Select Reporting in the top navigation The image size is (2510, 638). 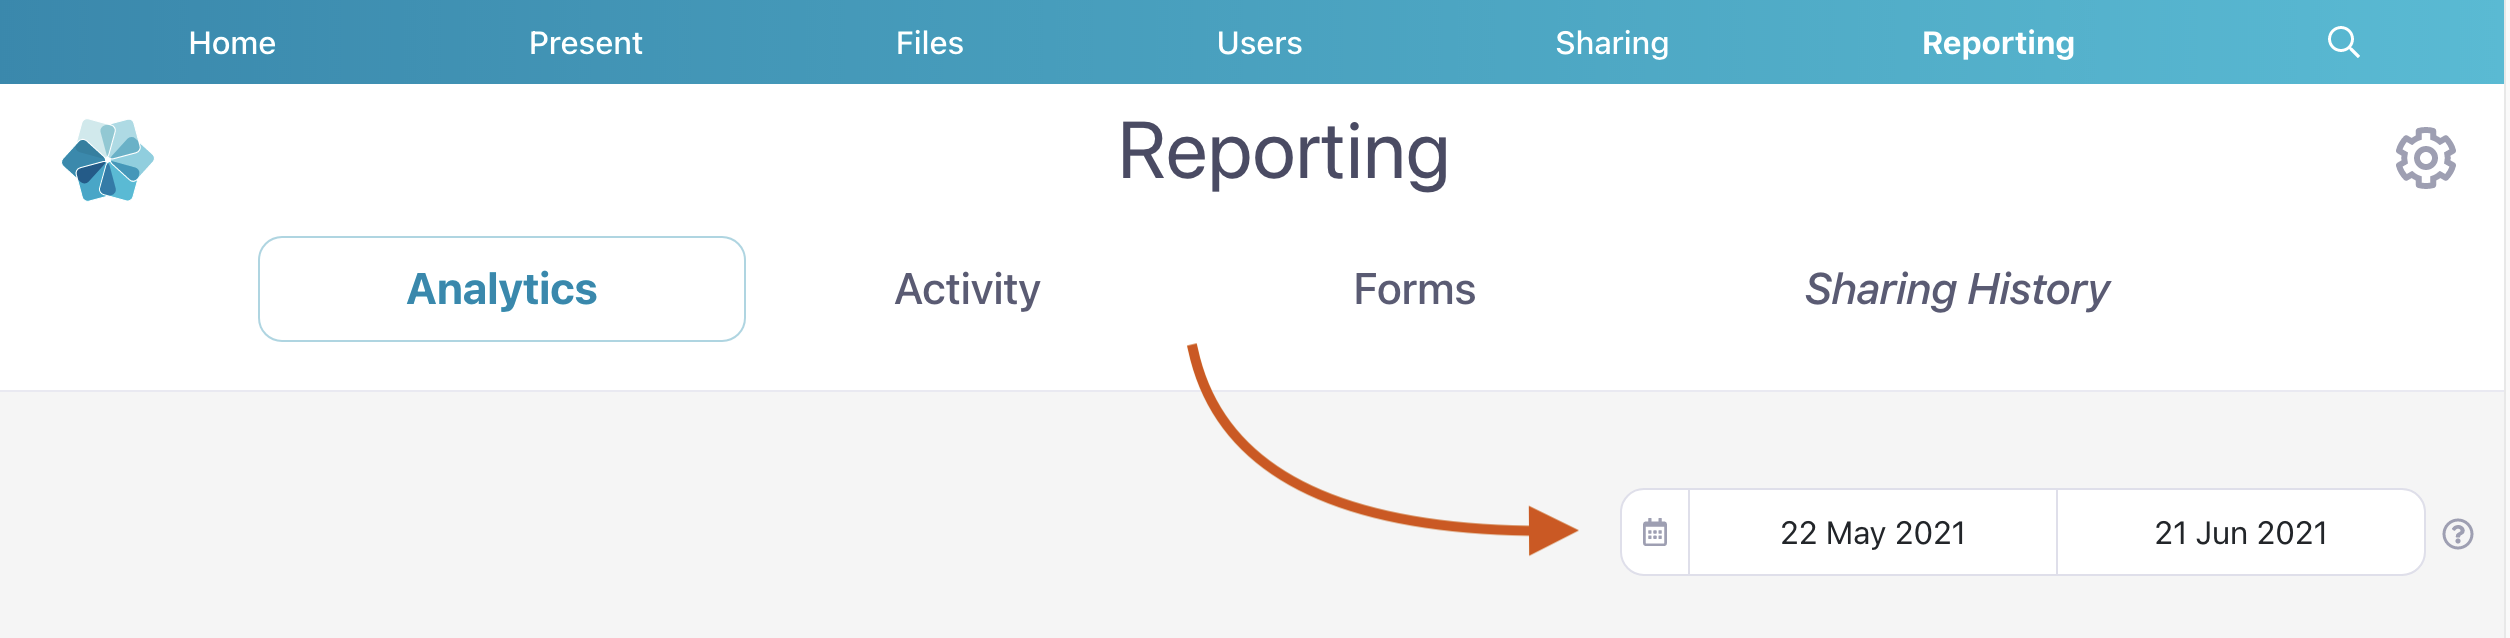pos(1998,43)
